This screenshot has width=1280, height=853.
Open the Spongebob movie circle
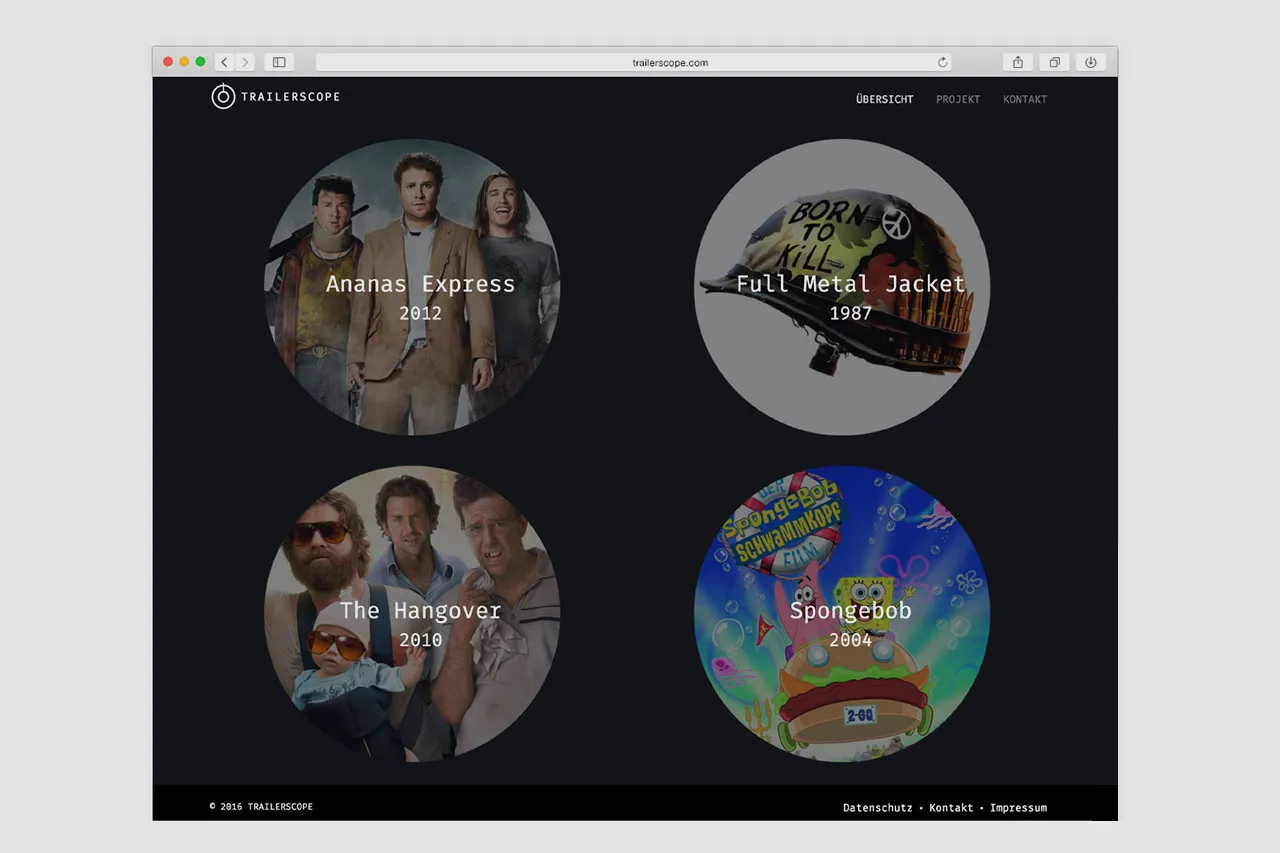pyautogui.click(x=842, y=614)
